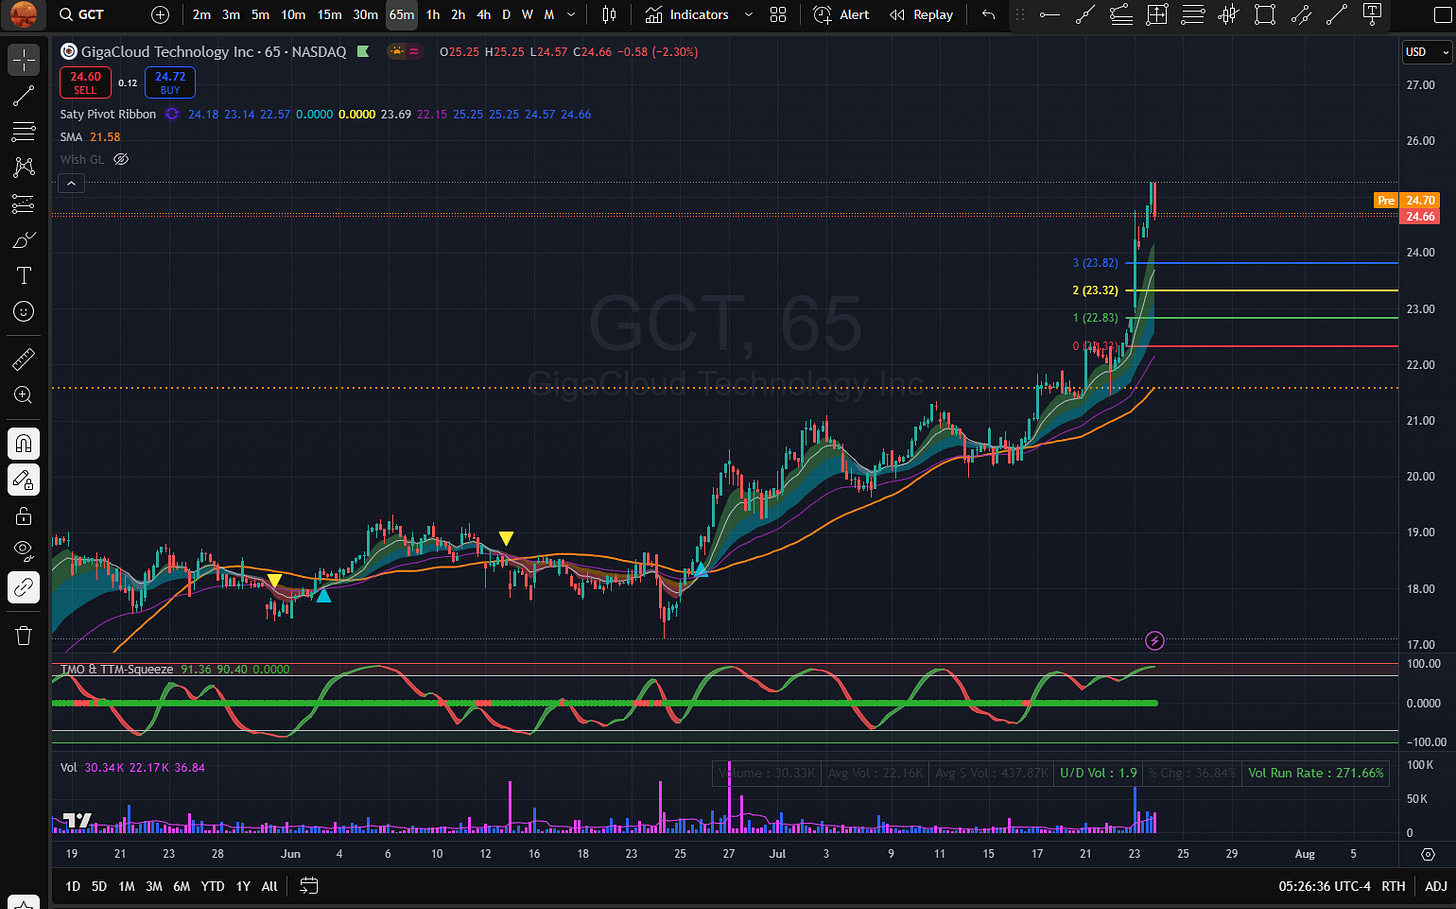Image resolution: width=1456 pixels, height=909 pixels.
Task: Click the Pre 24.70 price label
Action: [1407, 200]
